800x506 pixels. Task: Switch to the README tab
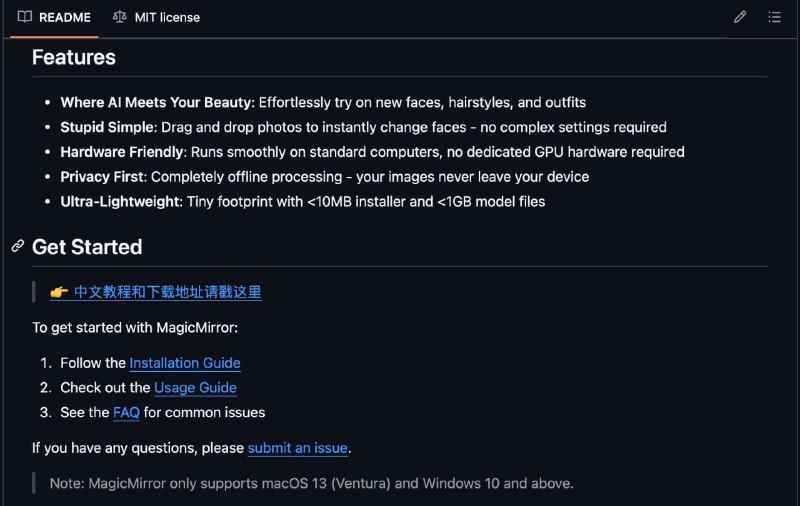coord(54,17)
